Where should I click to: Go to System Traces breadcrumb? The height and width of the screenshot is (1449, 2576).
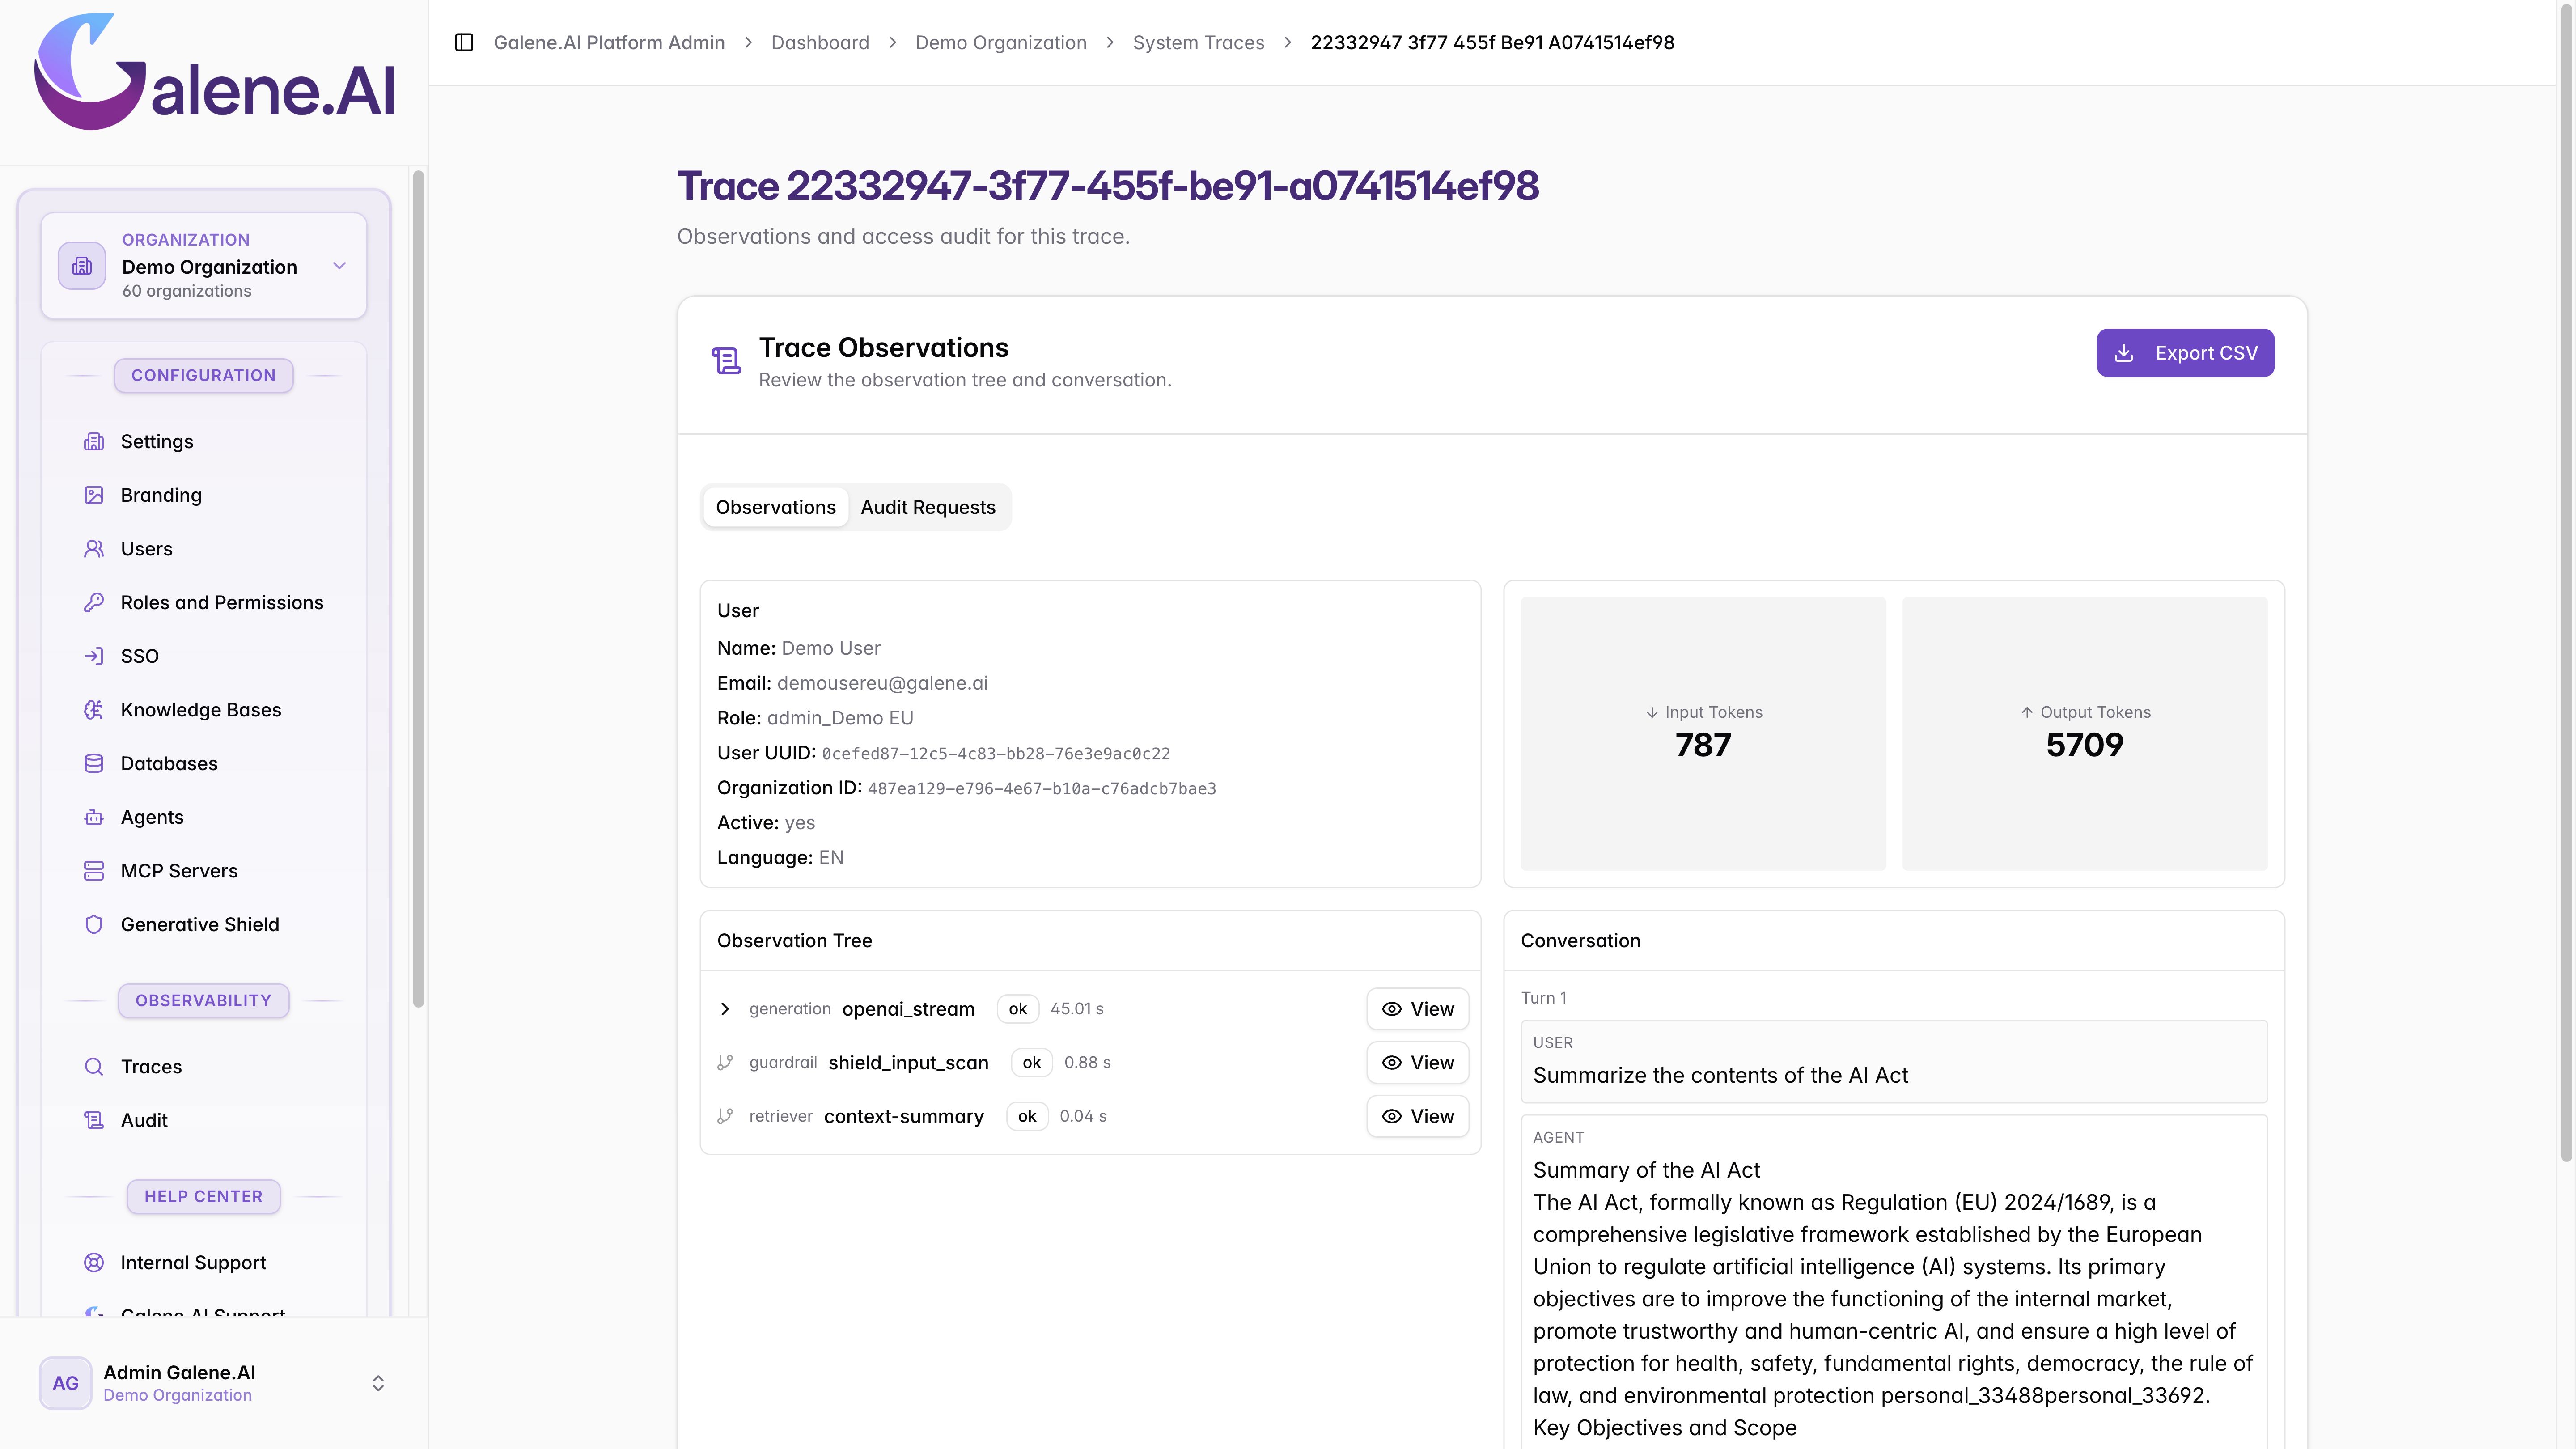pos(1198,42)
